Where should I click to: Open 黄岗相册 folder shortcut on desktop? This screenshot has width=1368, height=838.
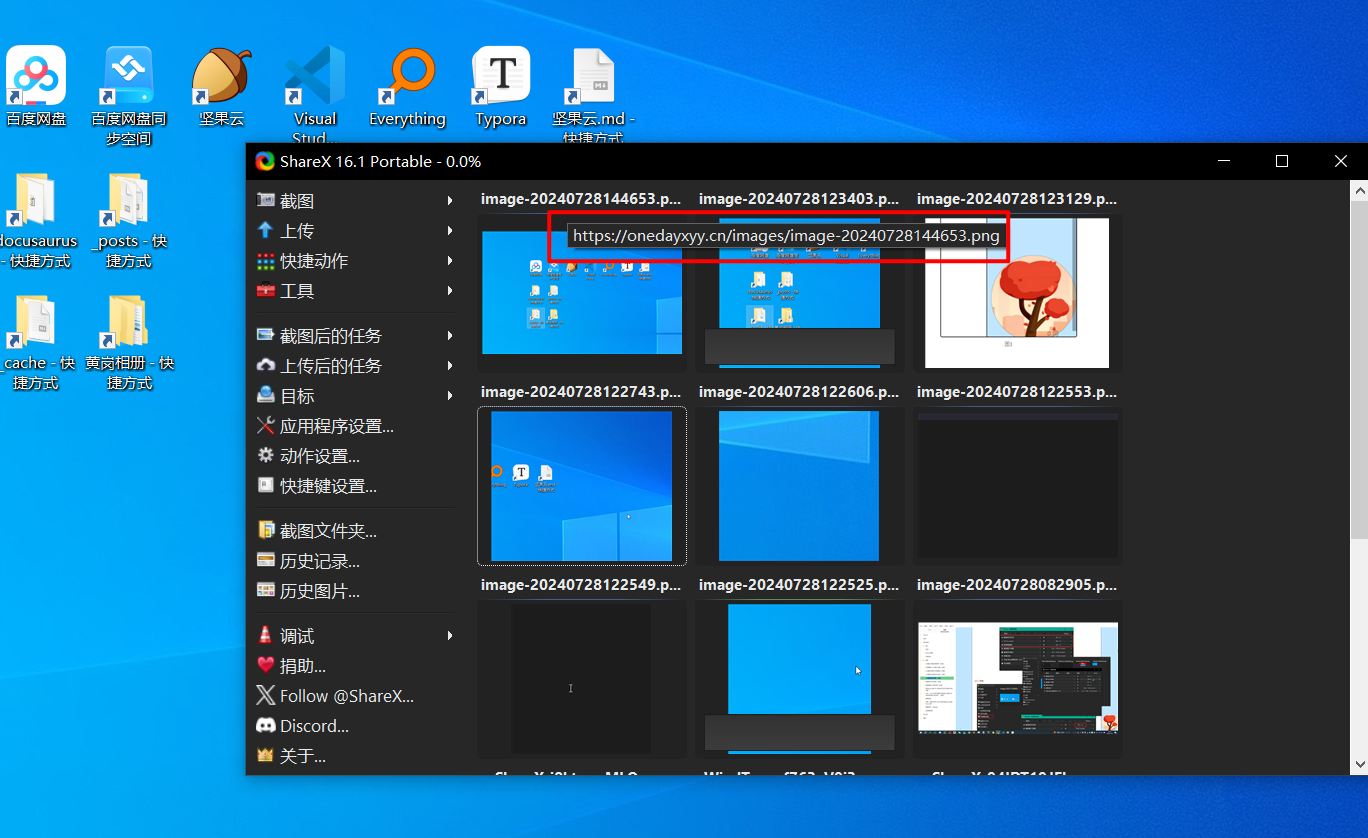129,342
